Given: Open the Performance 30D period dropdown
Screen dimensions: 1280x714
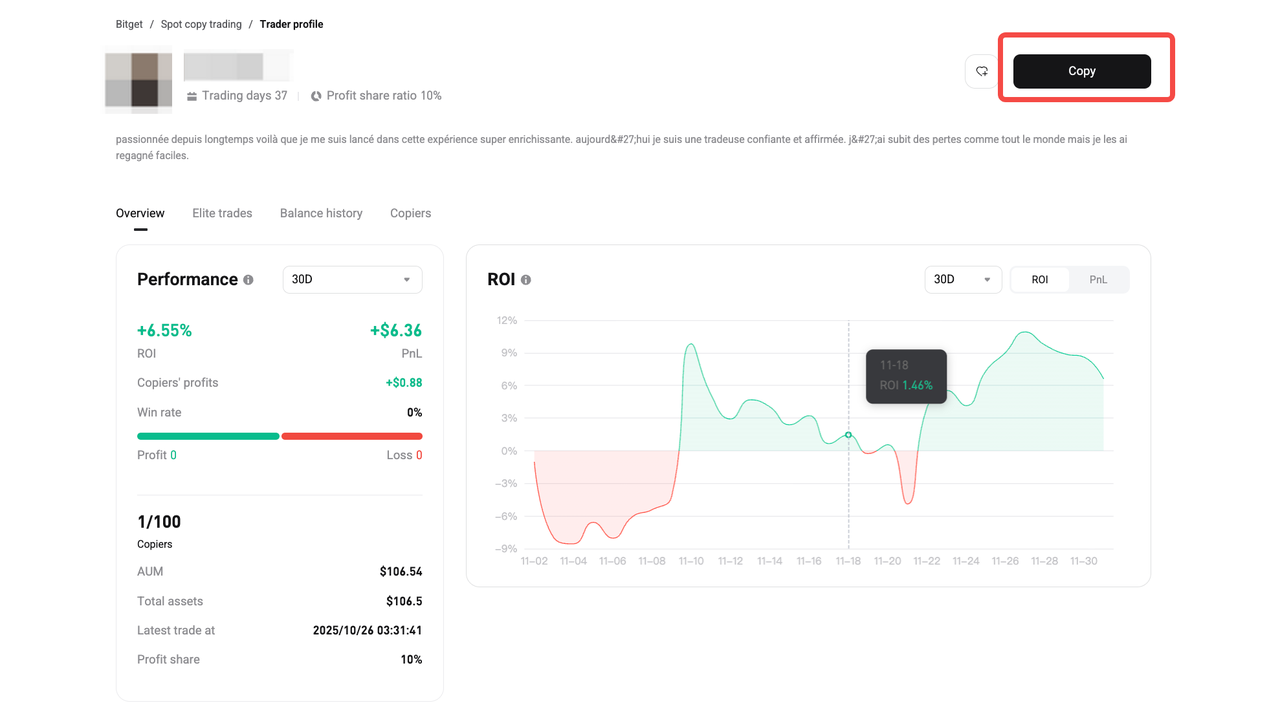Looking at the screenshot, I should coord(351,279).
